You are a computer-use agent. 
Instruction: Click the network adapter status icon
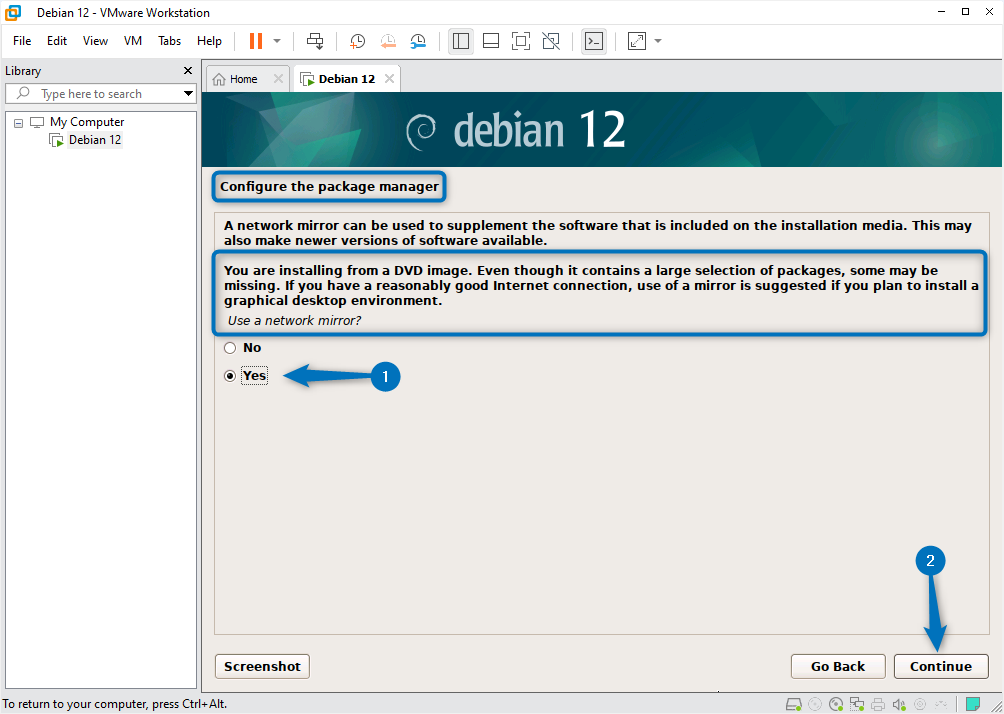[857, 704]
